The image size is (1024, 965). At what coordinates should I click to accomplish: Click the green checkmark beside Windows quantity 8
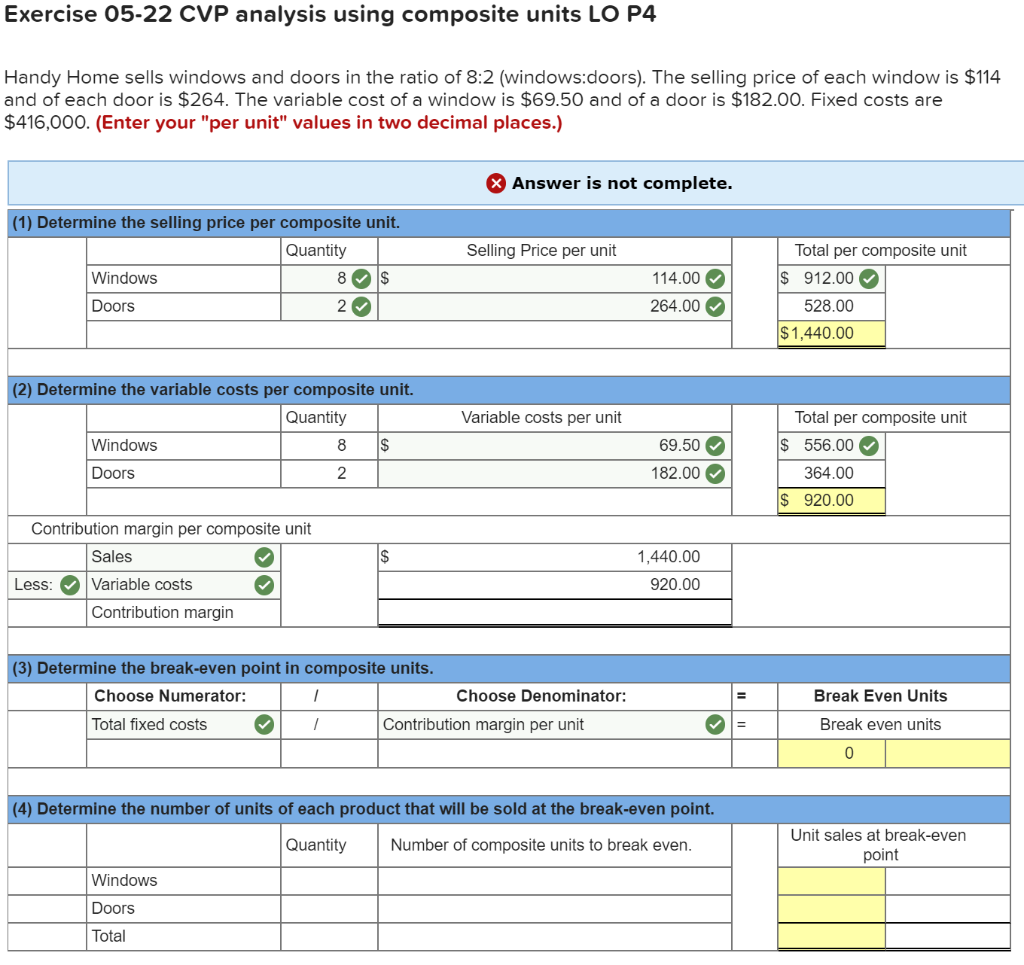(x=362, y=278)
